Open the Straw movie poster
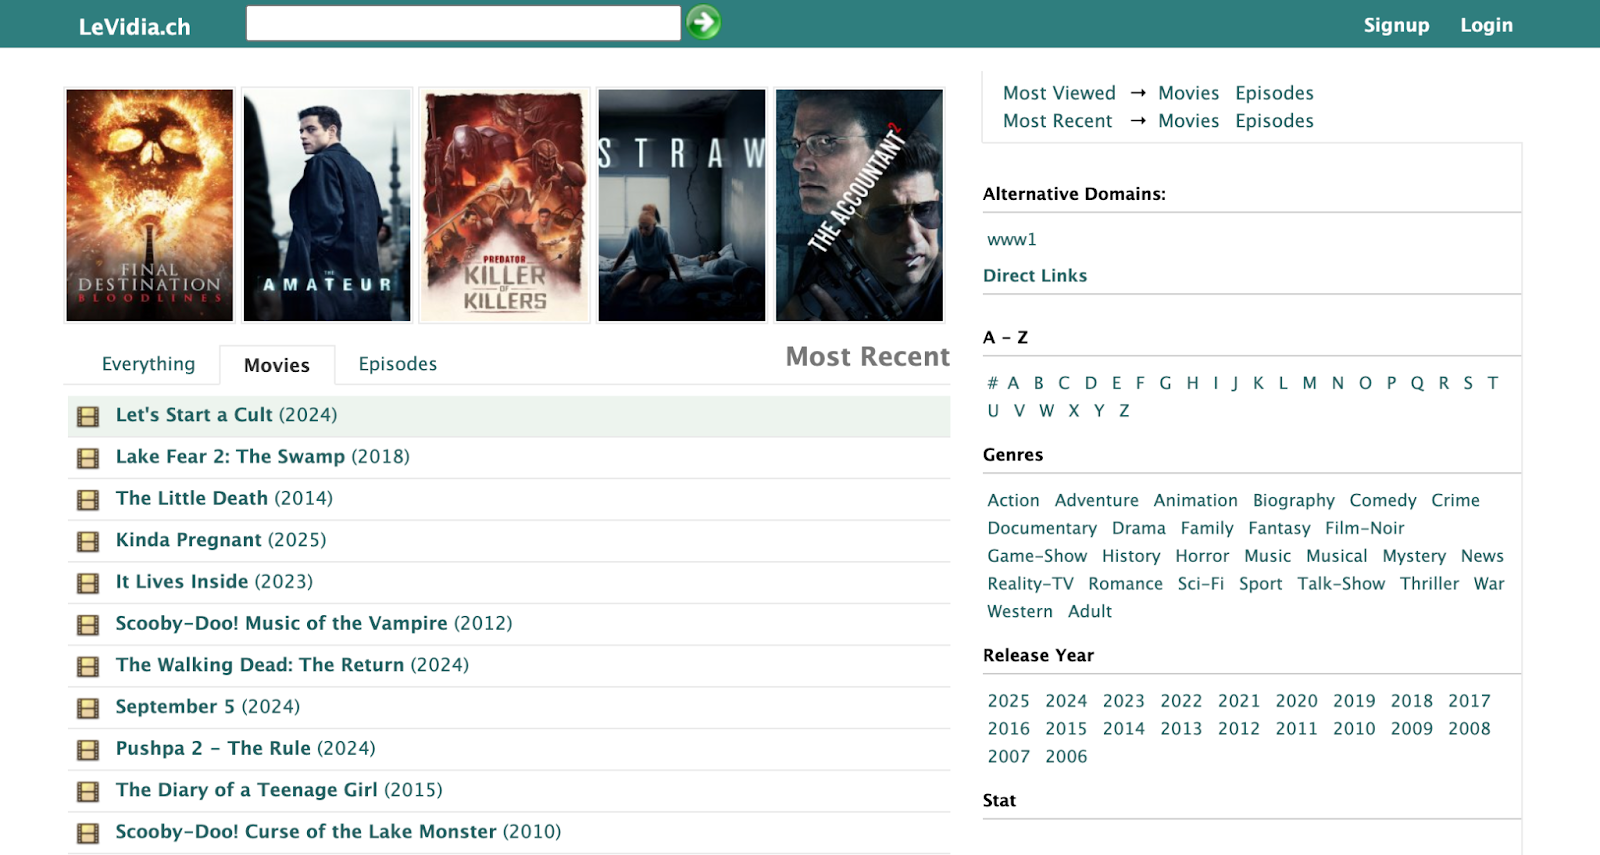 pyautogui.click(x=682, y=205)
